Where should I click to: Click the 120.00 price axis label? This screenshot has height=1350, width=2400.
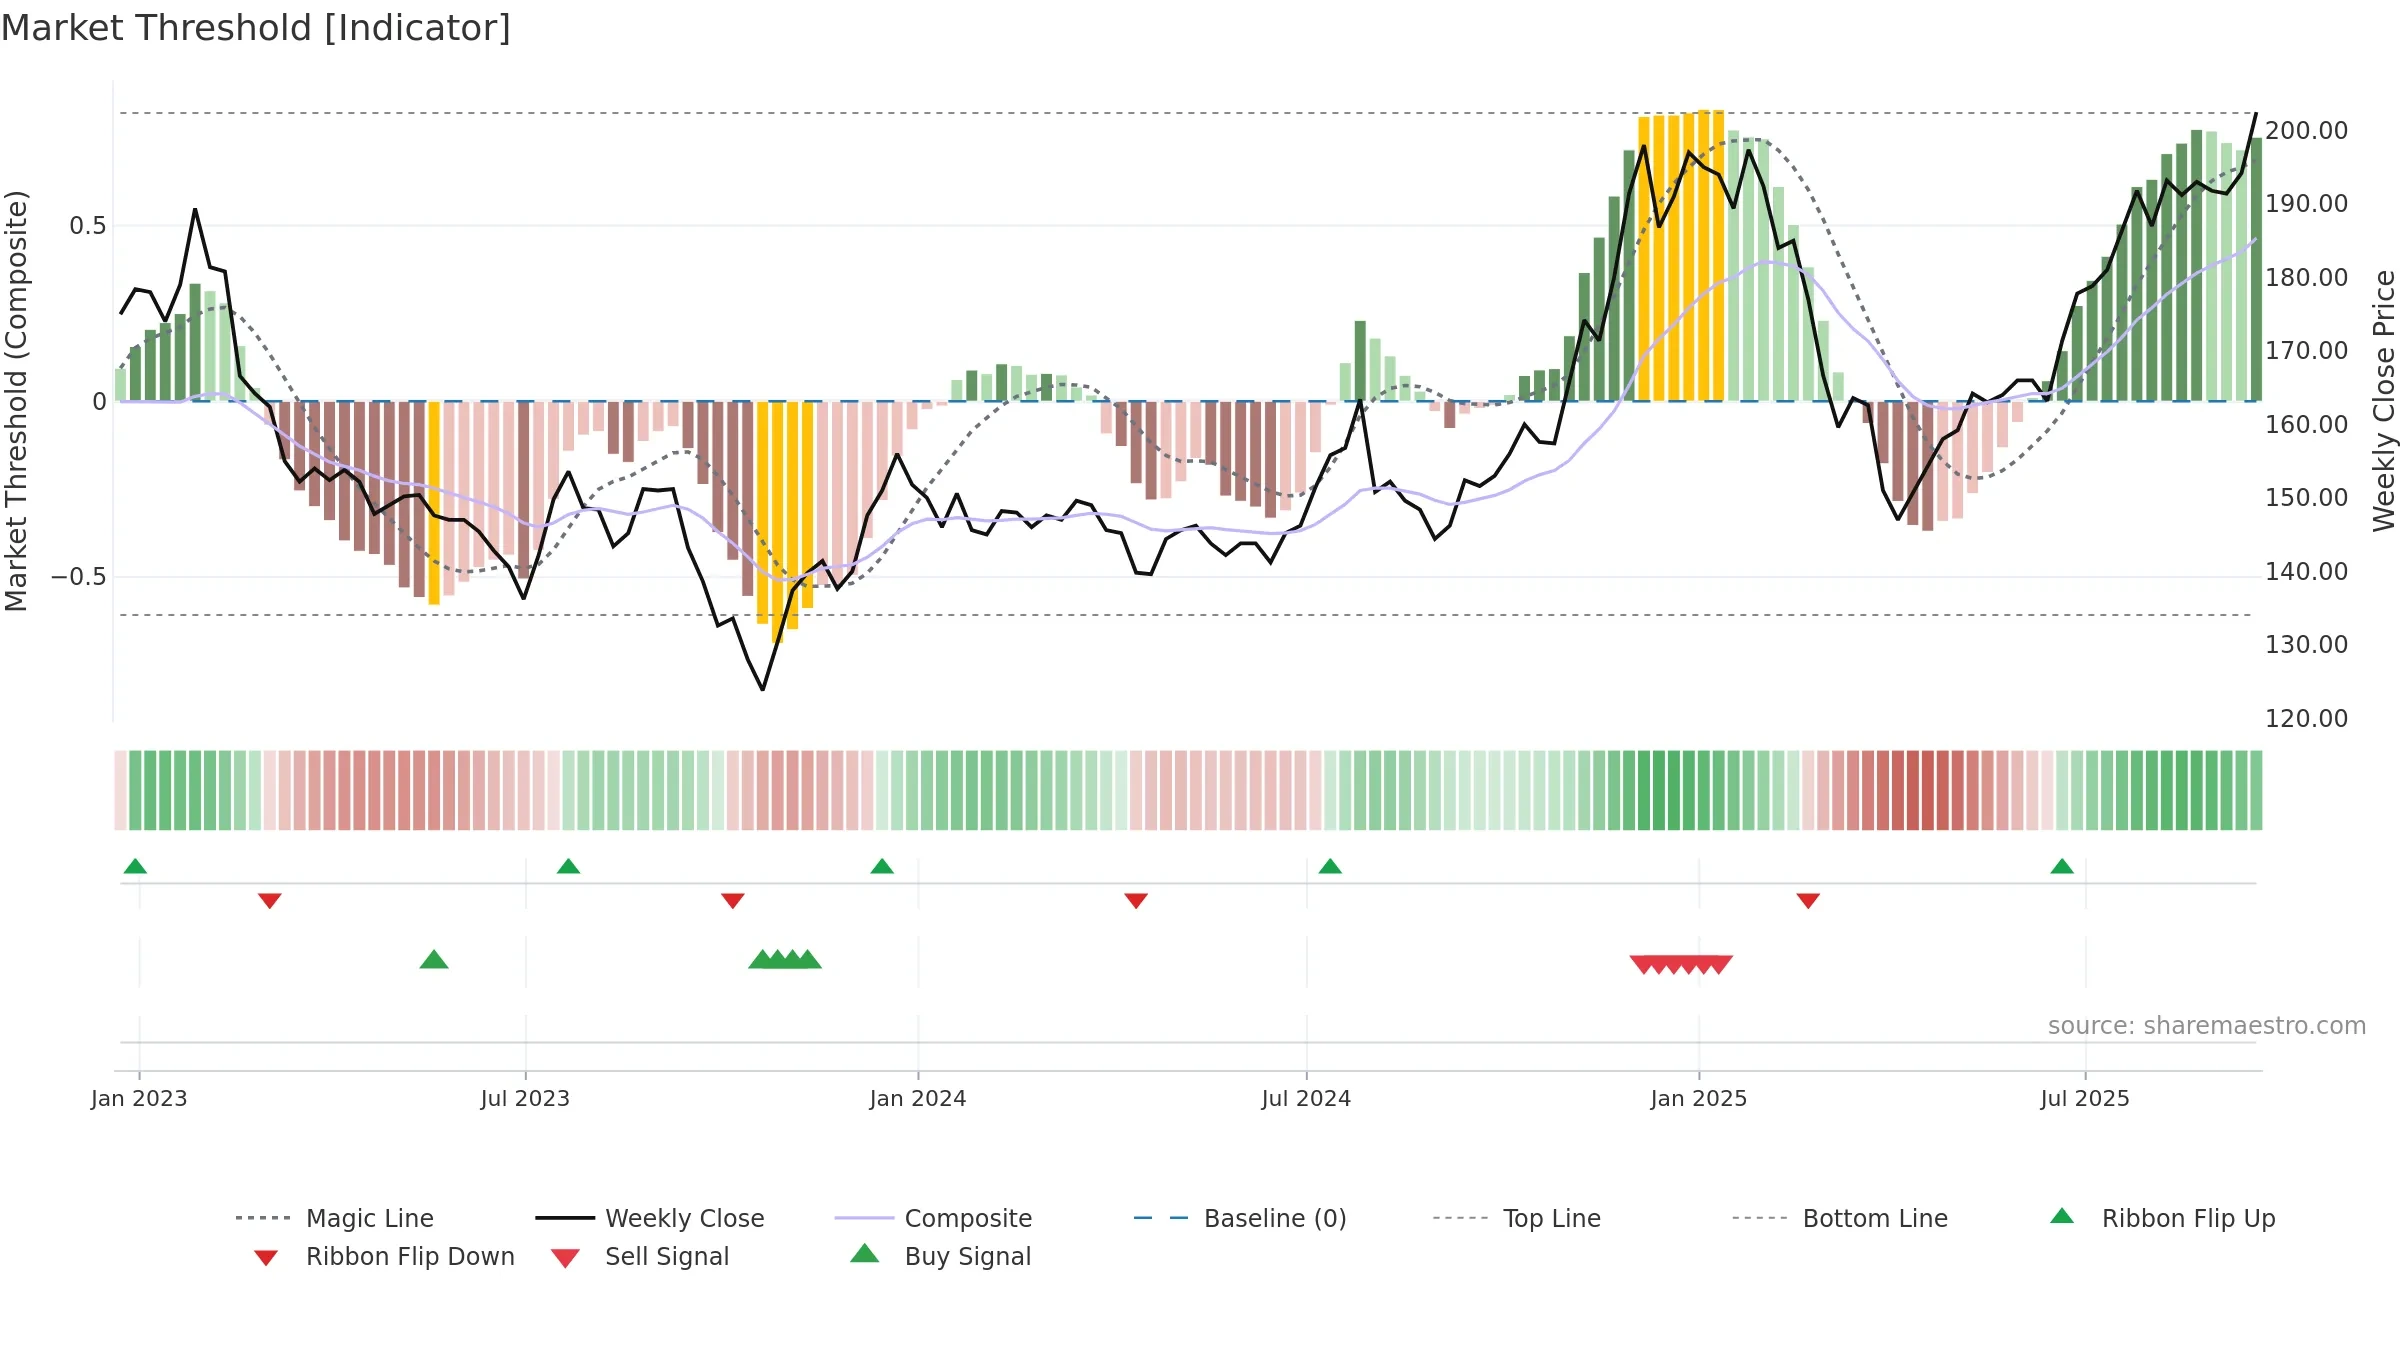click(x=2307, y=719)
